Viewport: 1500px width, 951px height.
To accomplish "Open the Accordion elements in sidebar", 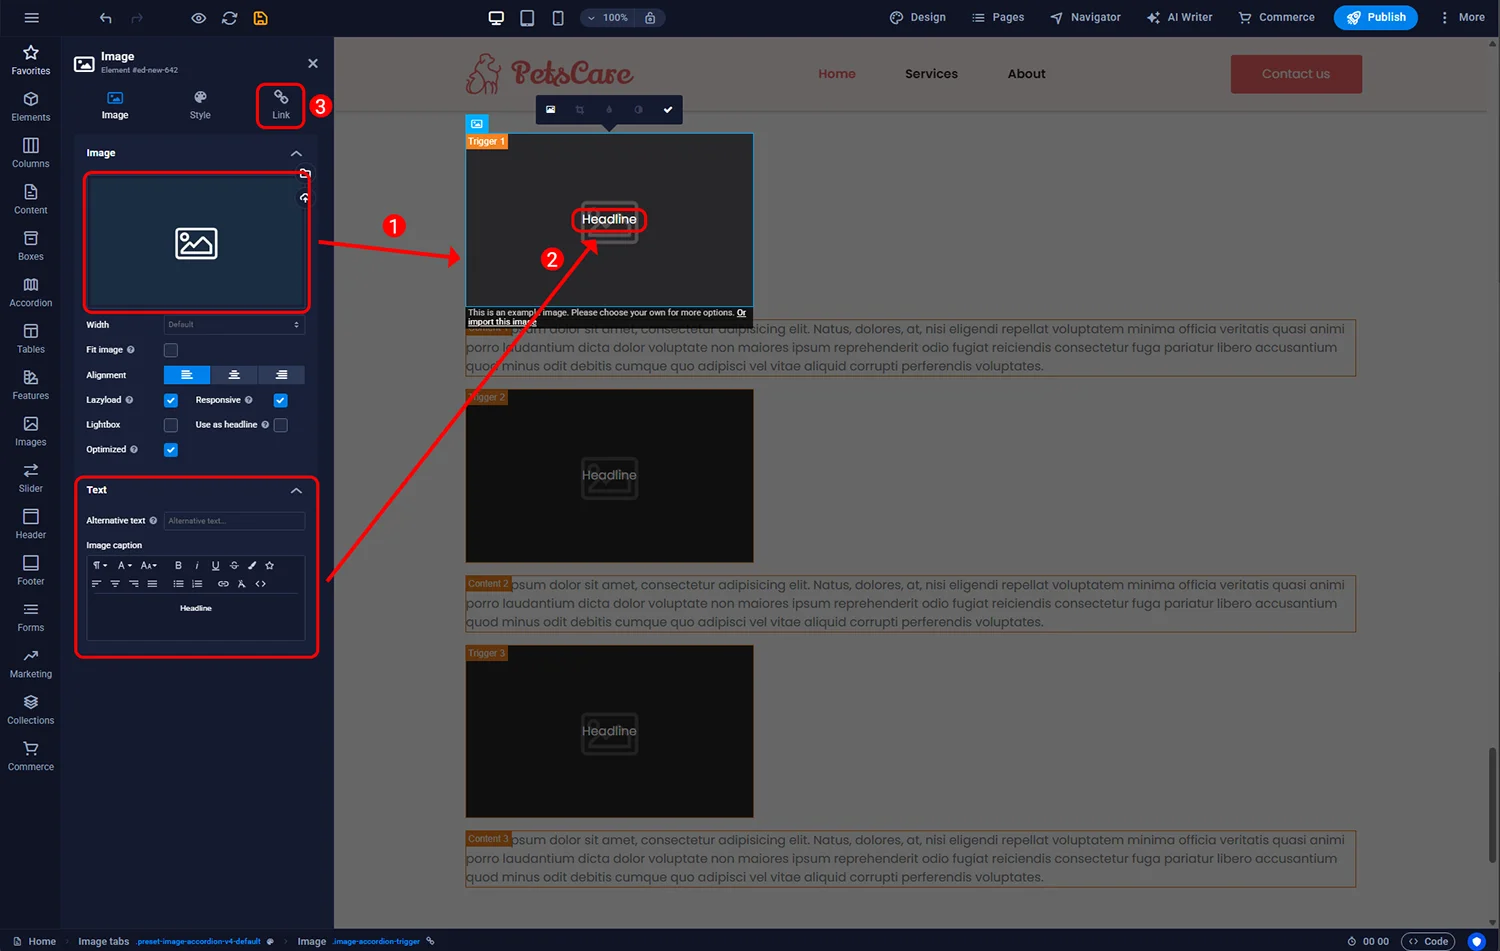I will click(31, 292).
